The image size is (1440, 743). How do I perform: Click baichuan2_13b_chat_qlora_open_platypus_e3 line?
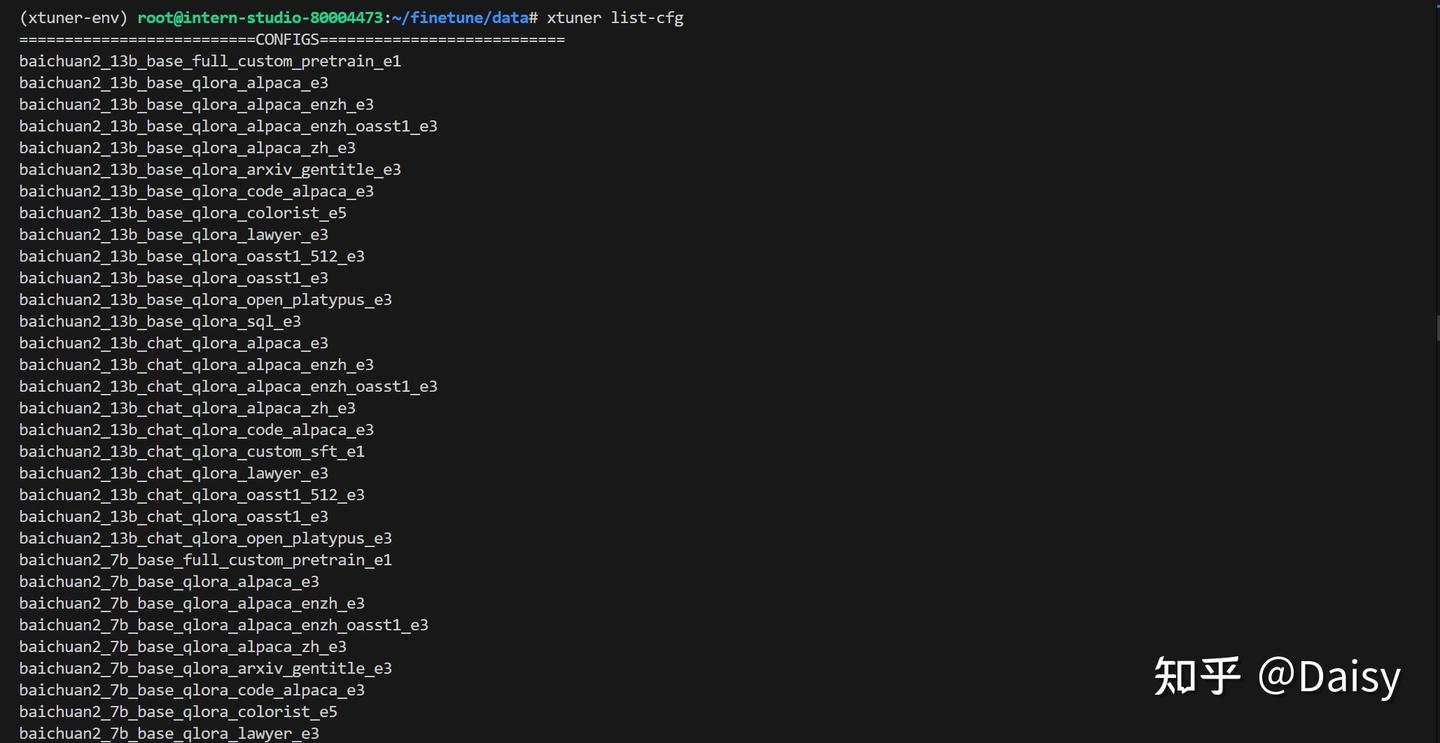[205, 538]
